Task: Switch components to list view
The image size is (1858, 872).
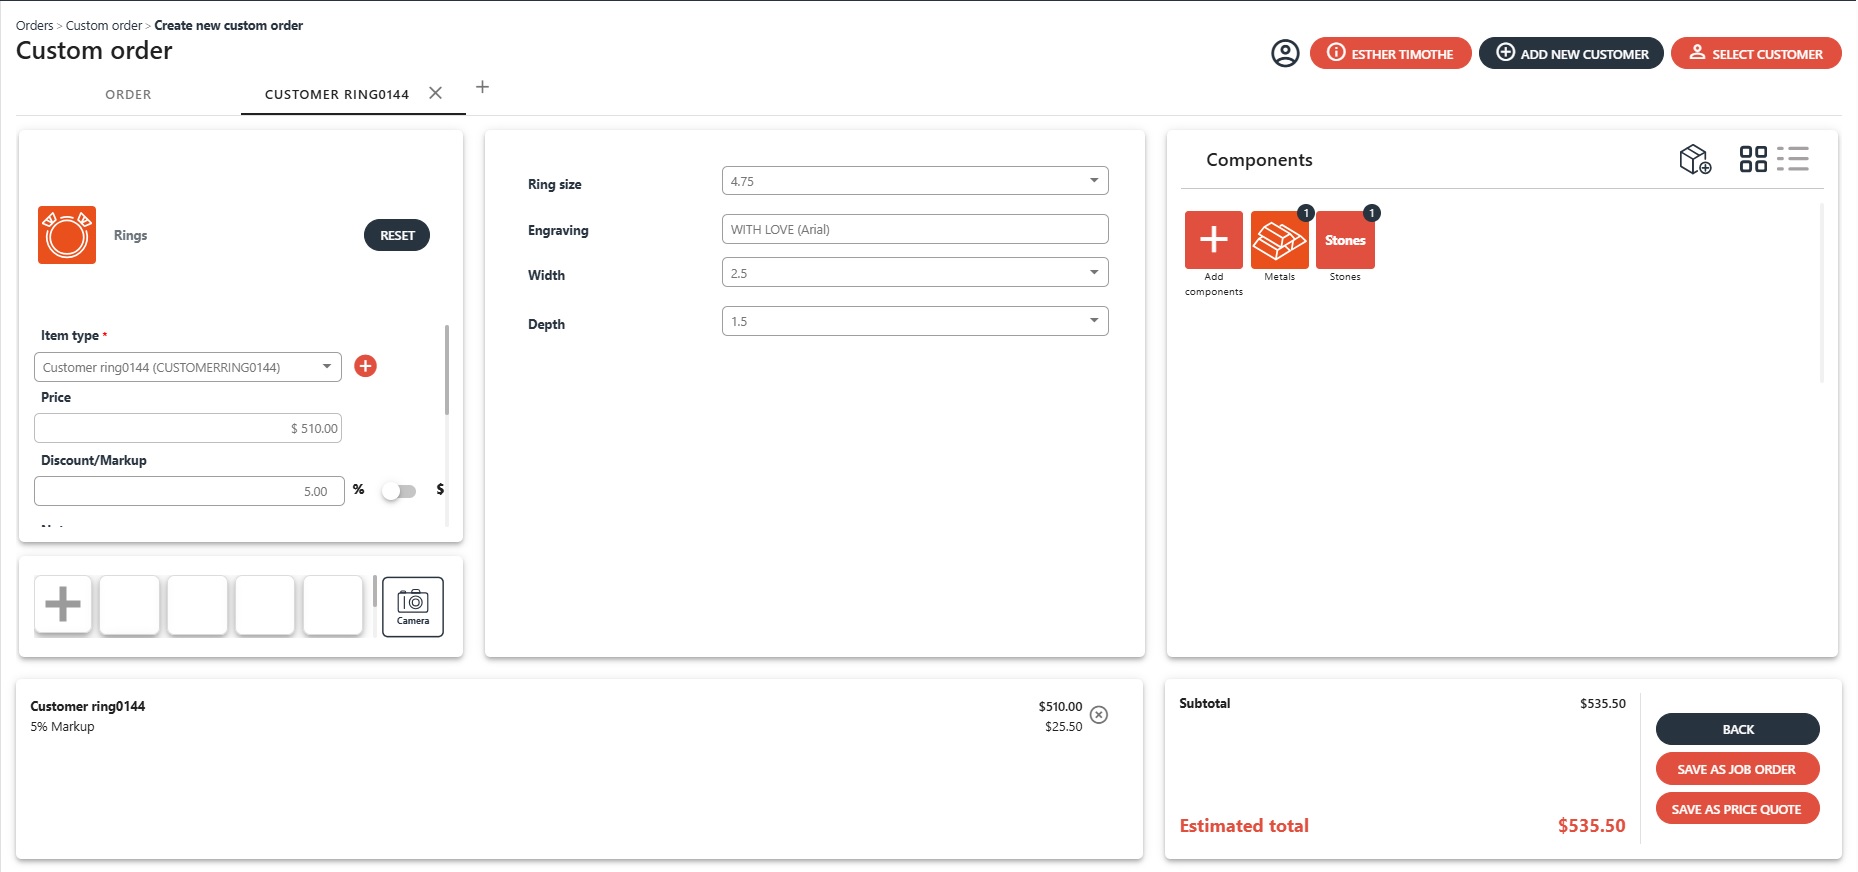Action: pos(1793,159)
